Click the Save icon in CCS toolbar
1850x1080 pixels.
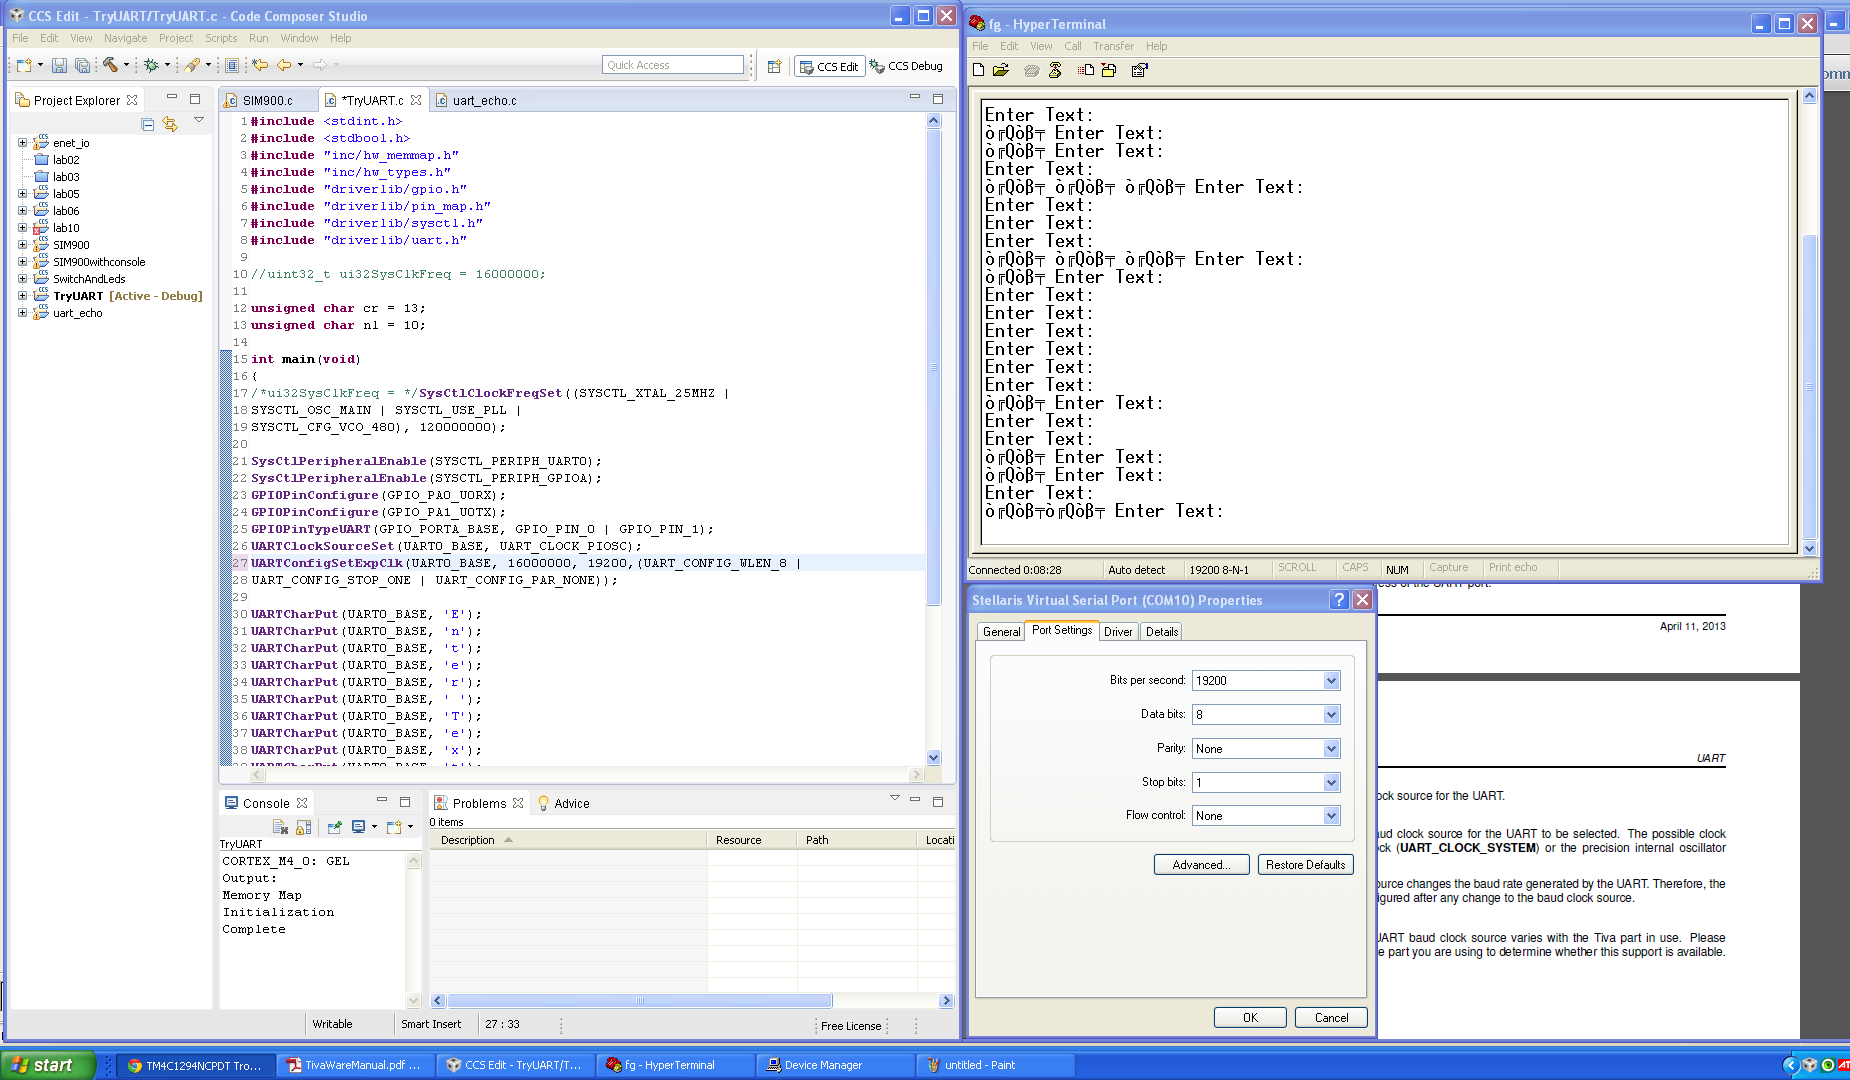[59, 65]
